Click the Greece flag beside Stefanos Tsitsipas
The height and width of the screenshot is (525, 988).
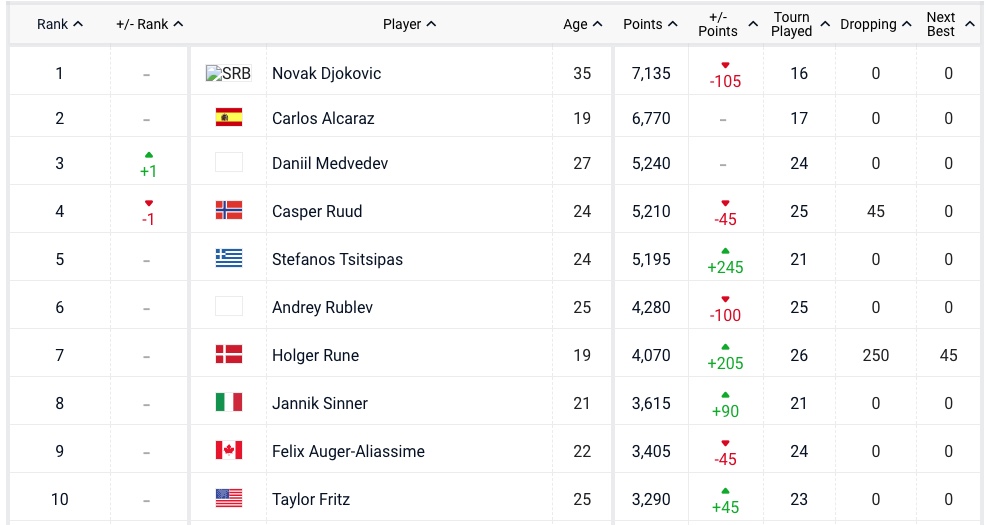(228, 258)
